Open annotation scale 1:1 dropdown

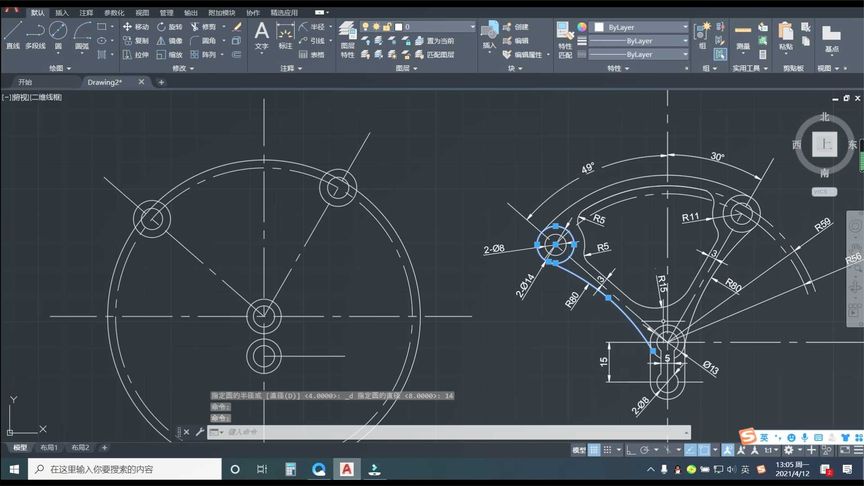(x=770, y=450)
